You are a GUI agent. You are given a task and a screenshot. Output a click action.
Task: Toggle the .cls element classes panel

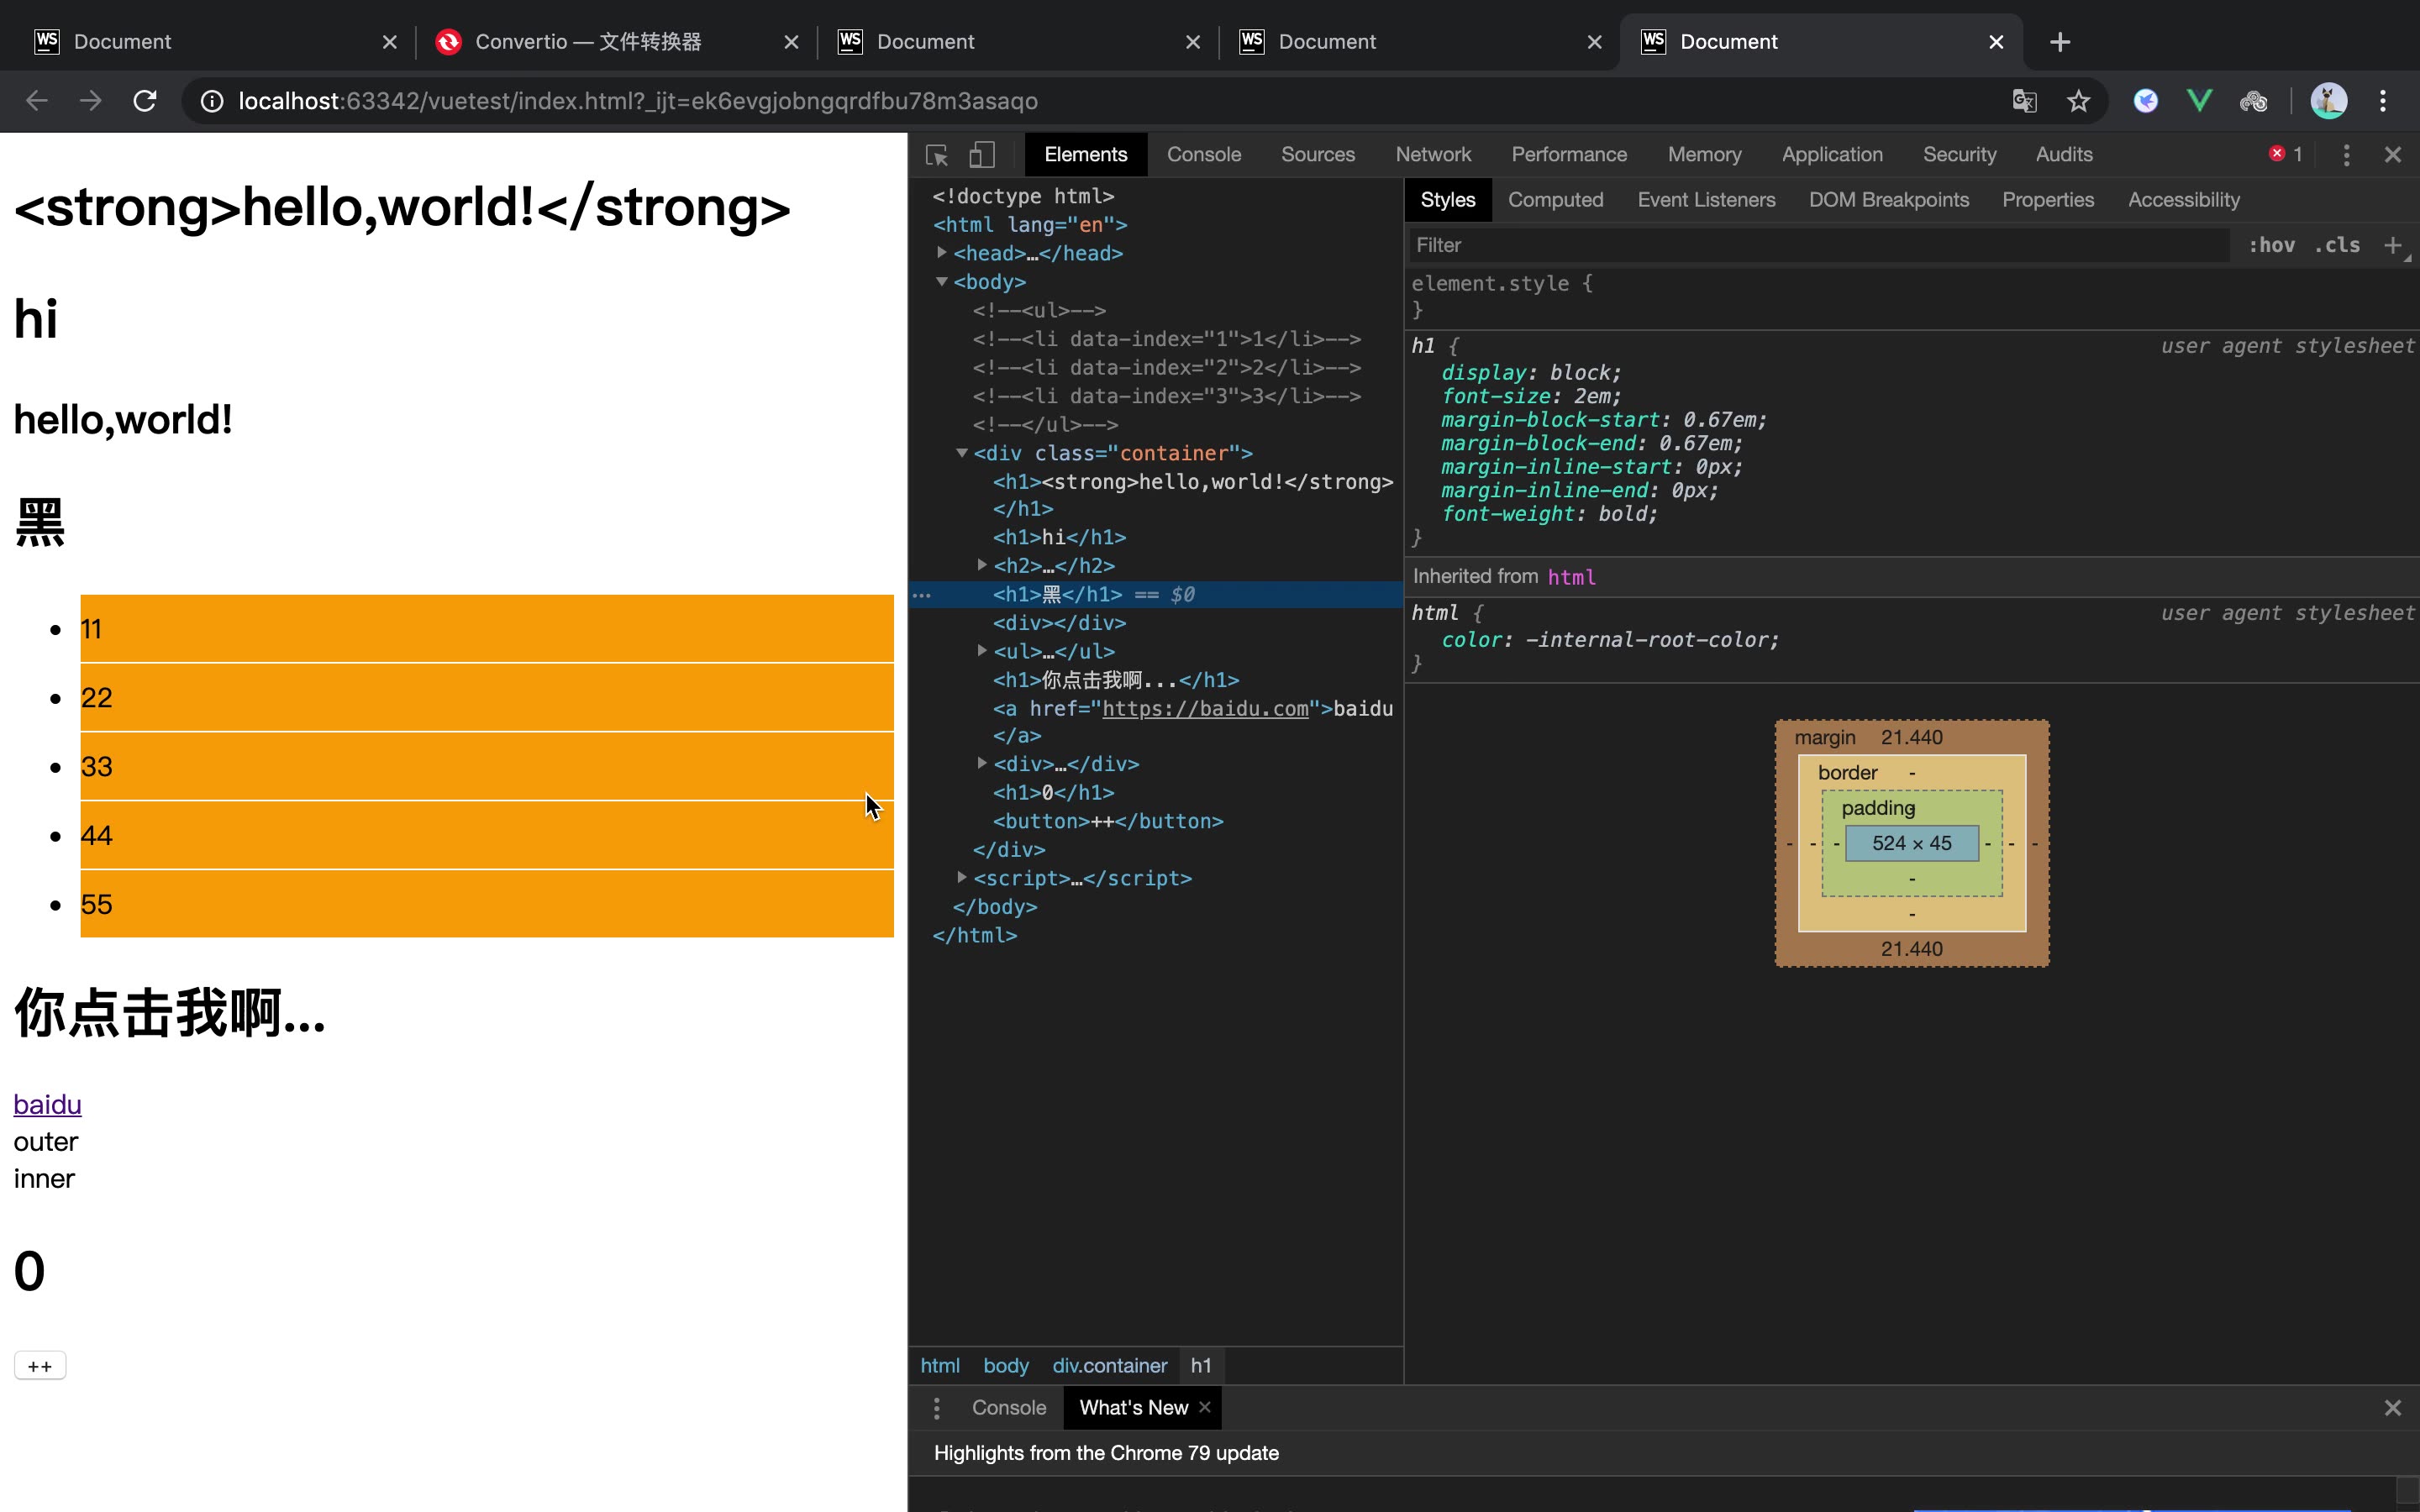[2337, 245]
